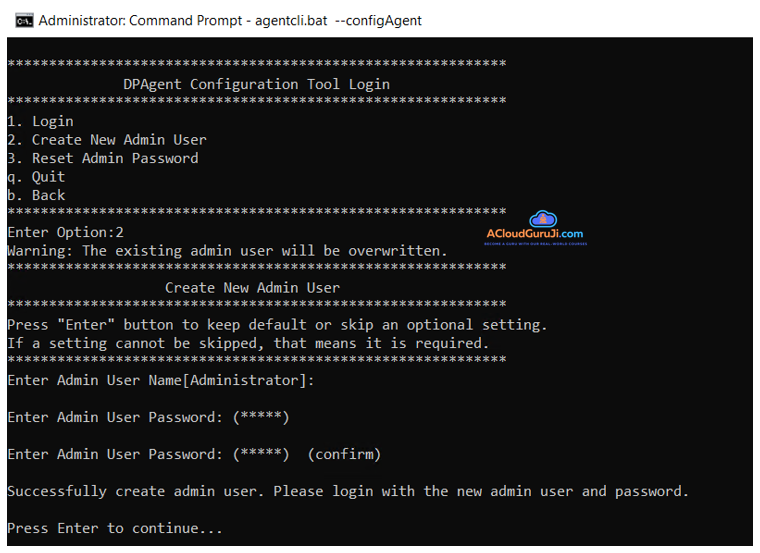Click the "q. Quit" menu line
Screen dimensions: 760x553
pyautogui.click(x=36, y=177)
